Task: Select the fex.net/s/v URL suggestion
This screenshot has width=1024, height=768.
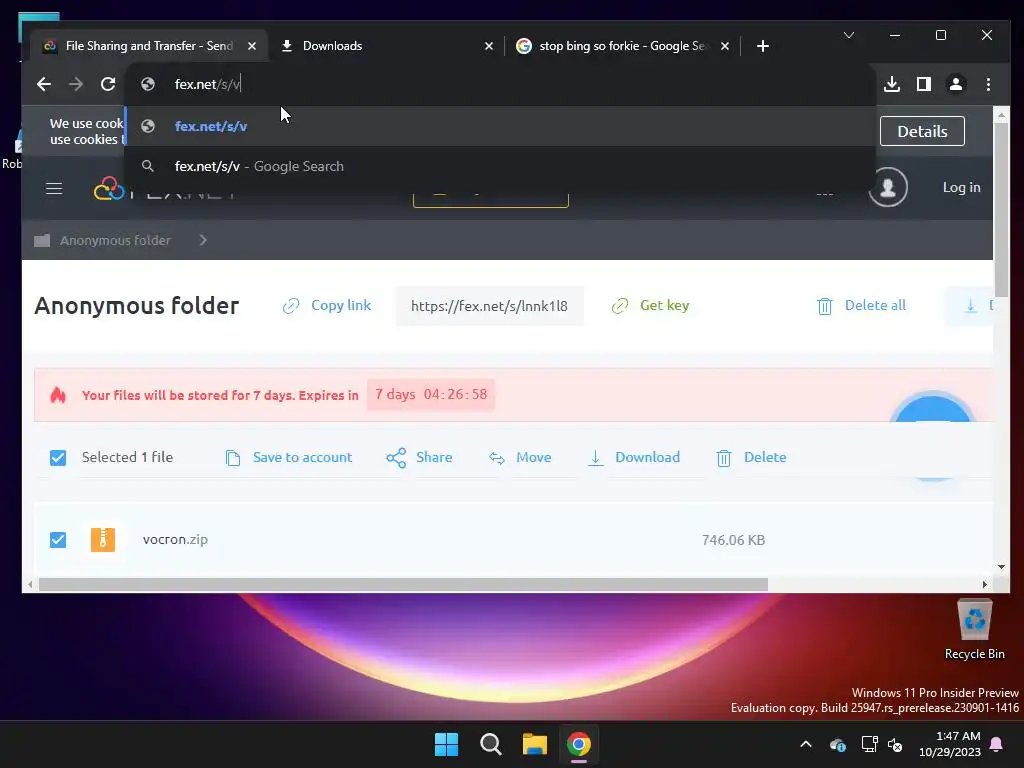Action: pyautogui.click(x=500, y=126)
